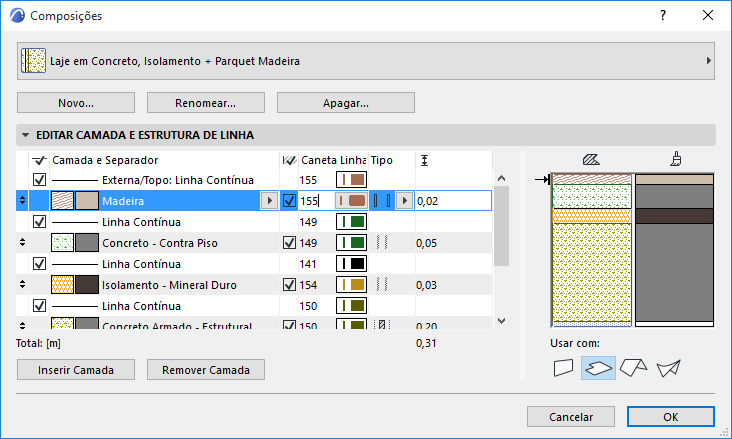
Task: Click the help question mark button
Action: coord(663,15)
